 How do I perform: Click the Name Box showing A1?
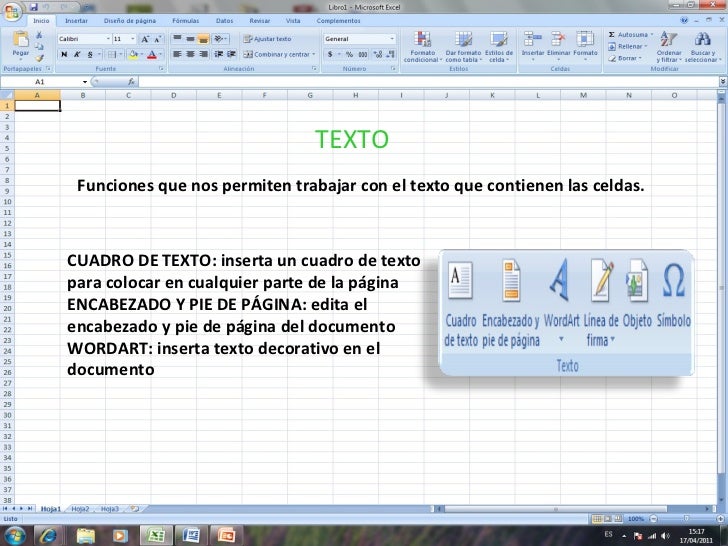click(x=45, y=82)
